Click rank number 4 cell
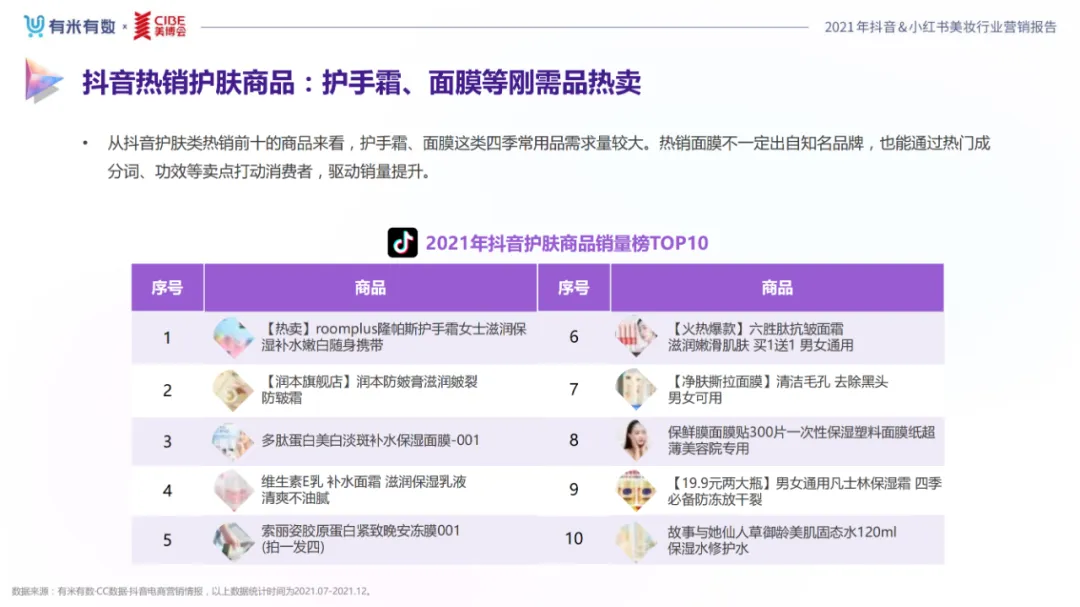This screenshot has height=607, width=1080. tap(167, 491)
